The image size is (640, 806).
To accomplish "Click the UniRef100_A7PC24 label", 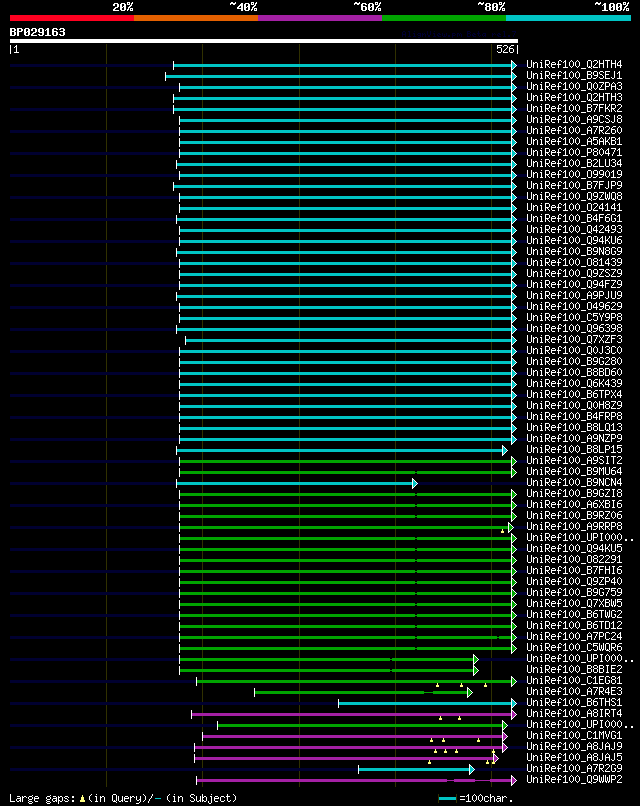I will 574,636.
